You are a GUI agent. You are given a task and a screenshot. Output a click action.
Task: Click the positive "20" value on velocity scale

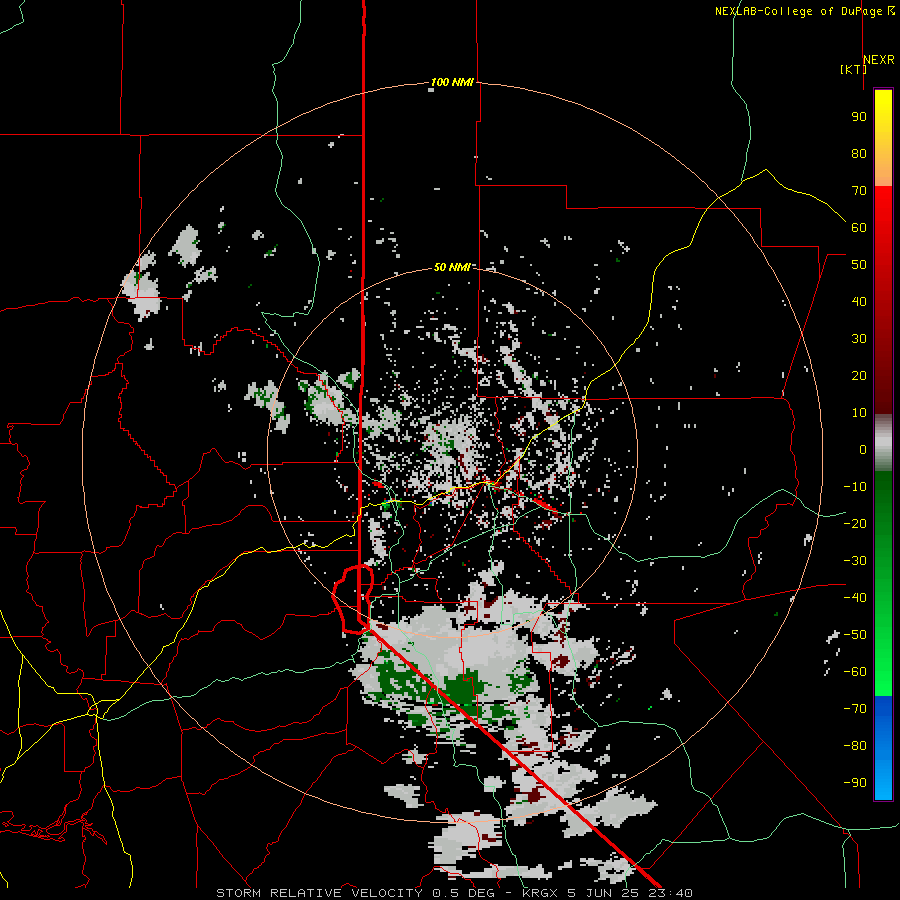[x=859, y=376]
